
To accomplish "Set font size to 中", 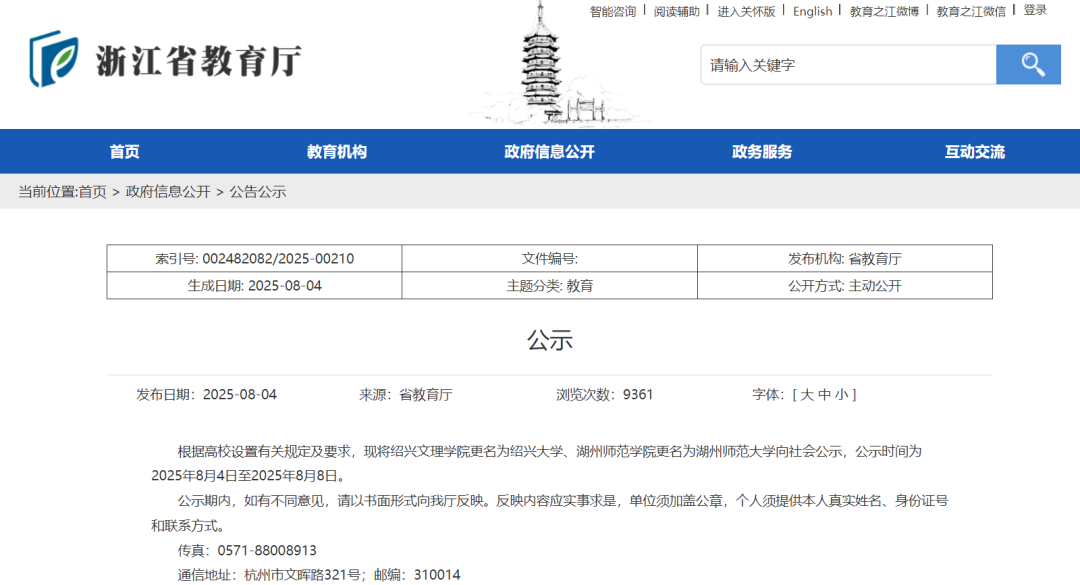I will tap(825, 395).
